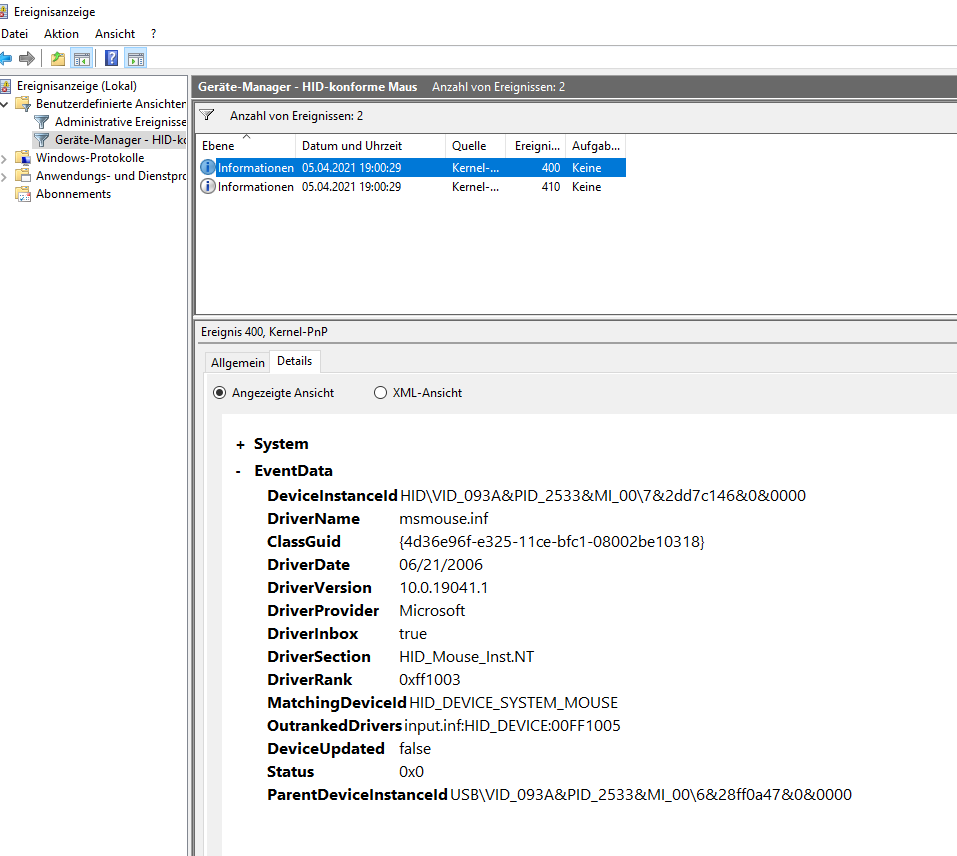Open the Ansicht menu

(115, 34)
